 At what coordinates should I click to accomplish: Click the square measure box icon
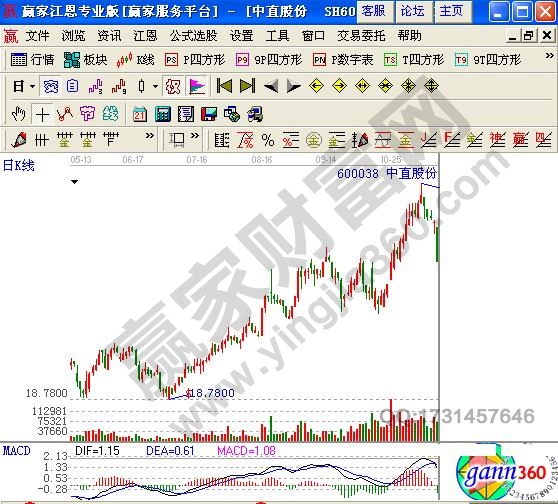[176, 140]
